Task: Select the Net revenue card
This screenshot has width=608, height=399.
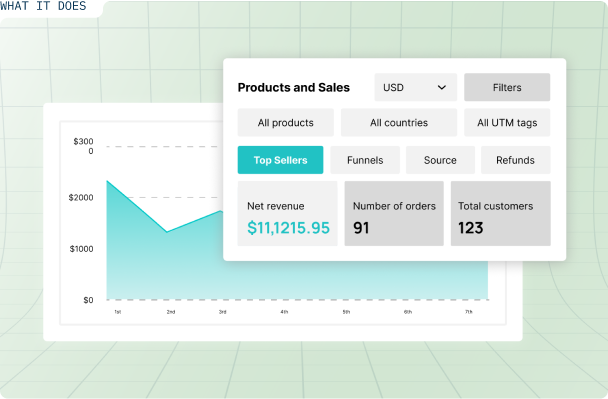Action: click(x=287, y=213)
